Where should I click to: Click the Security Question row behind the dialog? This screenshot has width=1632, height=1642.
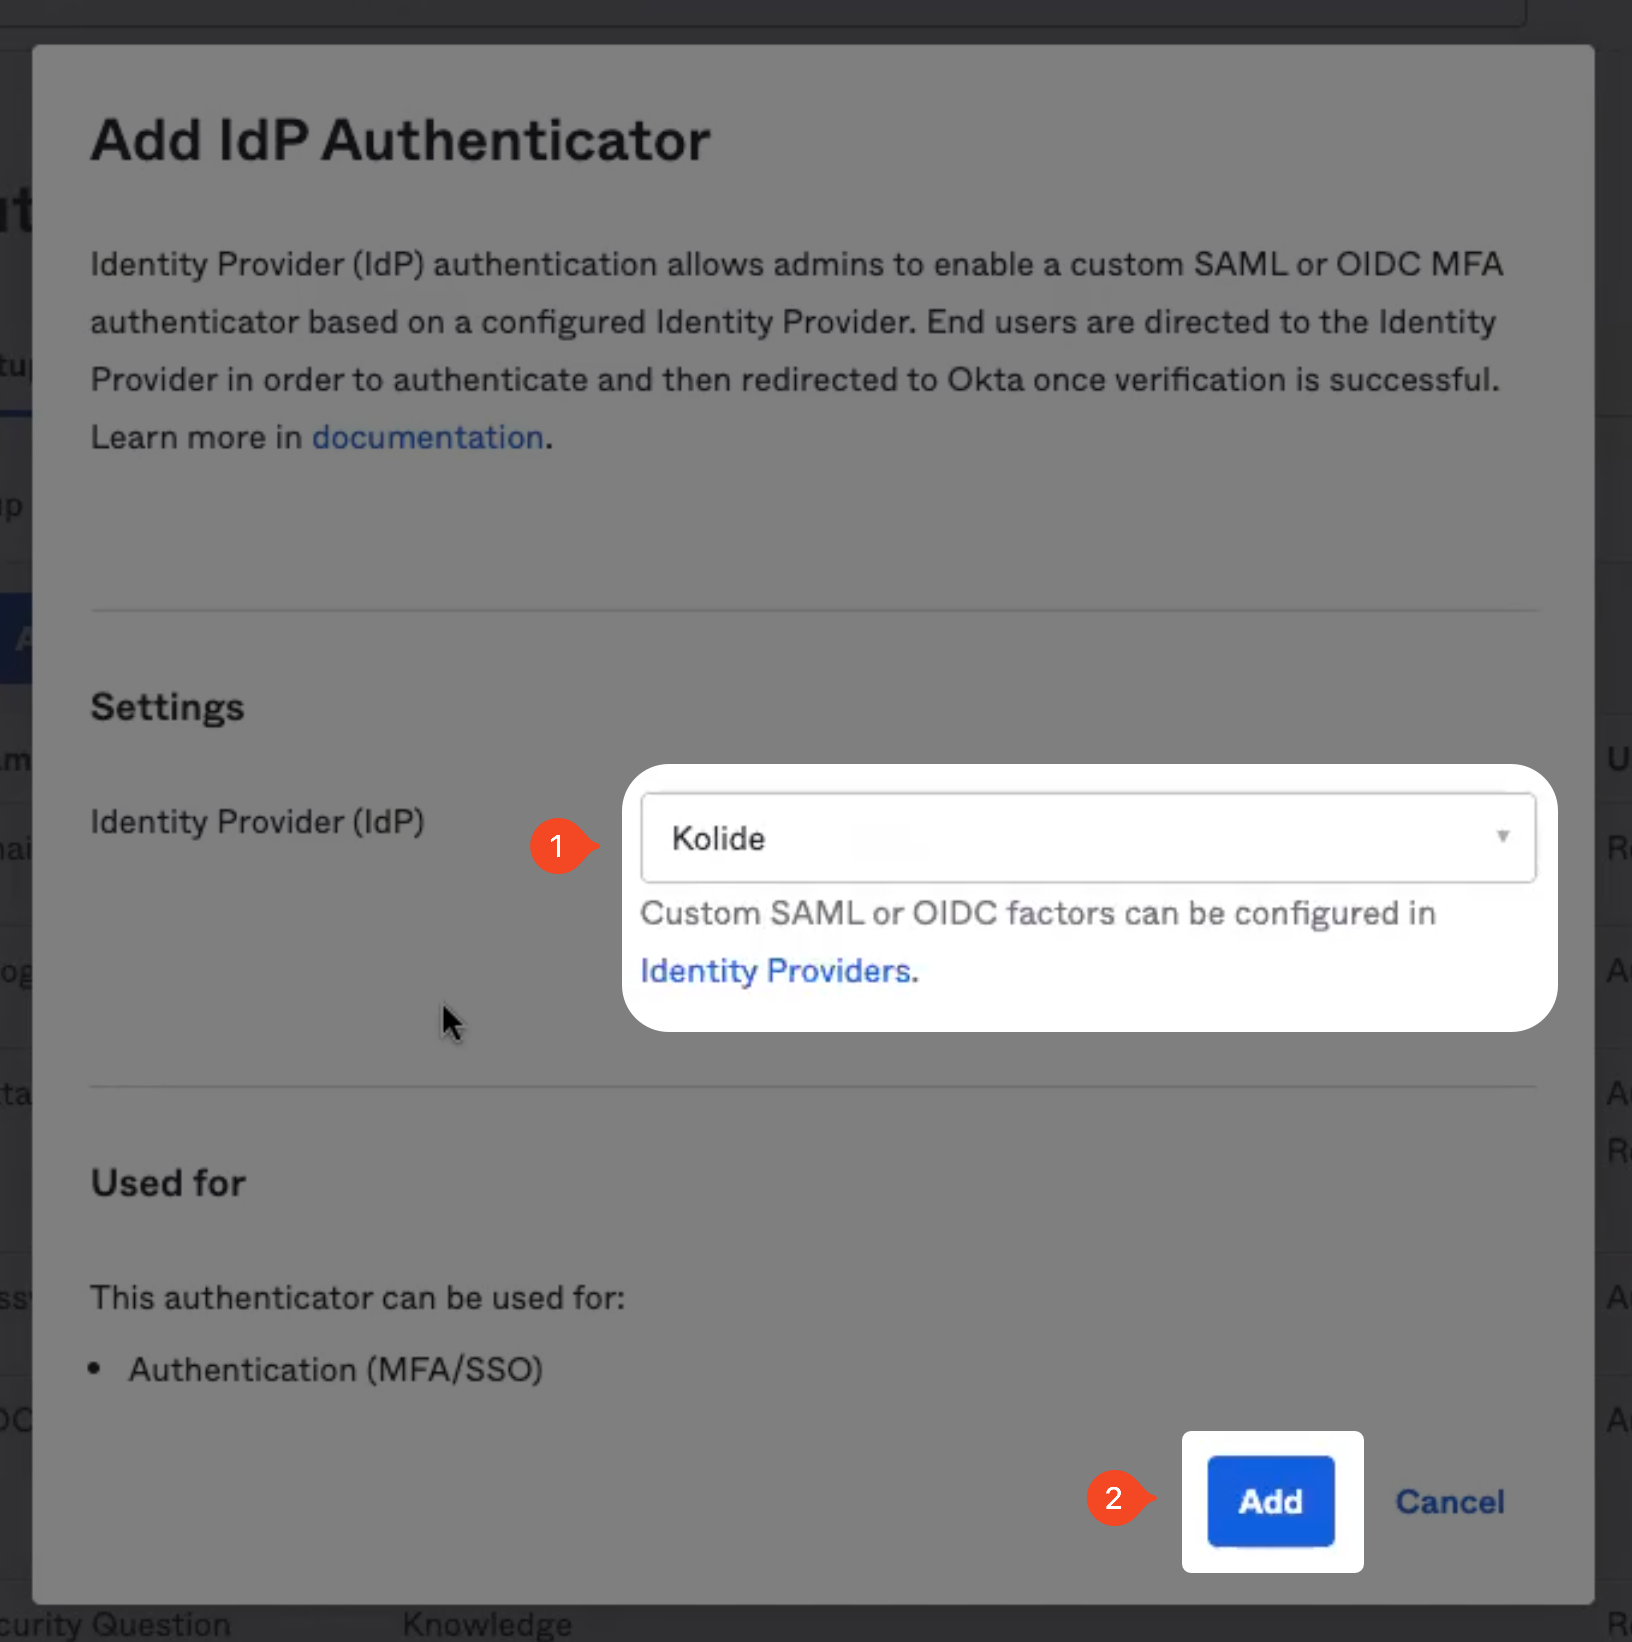pyautogui.click(x=115, y=1625)
